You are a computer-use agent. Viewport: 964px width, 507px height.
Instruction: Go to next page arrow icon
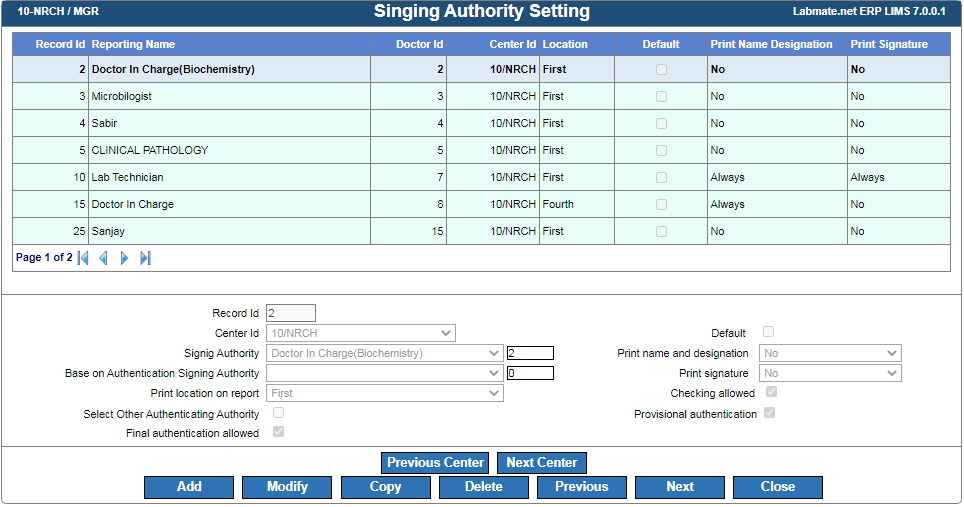click(x=124, y=258)
